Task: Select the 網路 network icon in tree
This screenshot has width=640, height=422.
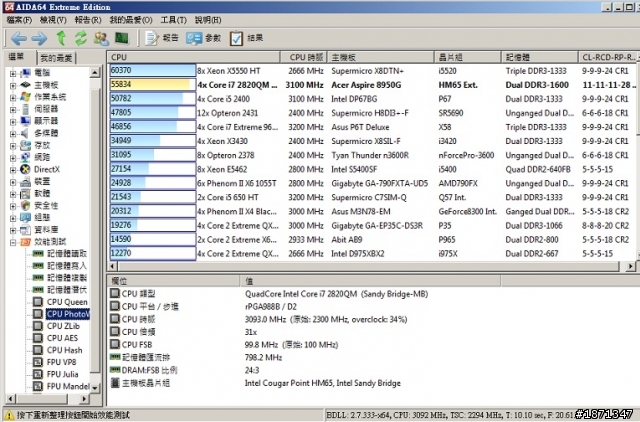Action: 25,157
